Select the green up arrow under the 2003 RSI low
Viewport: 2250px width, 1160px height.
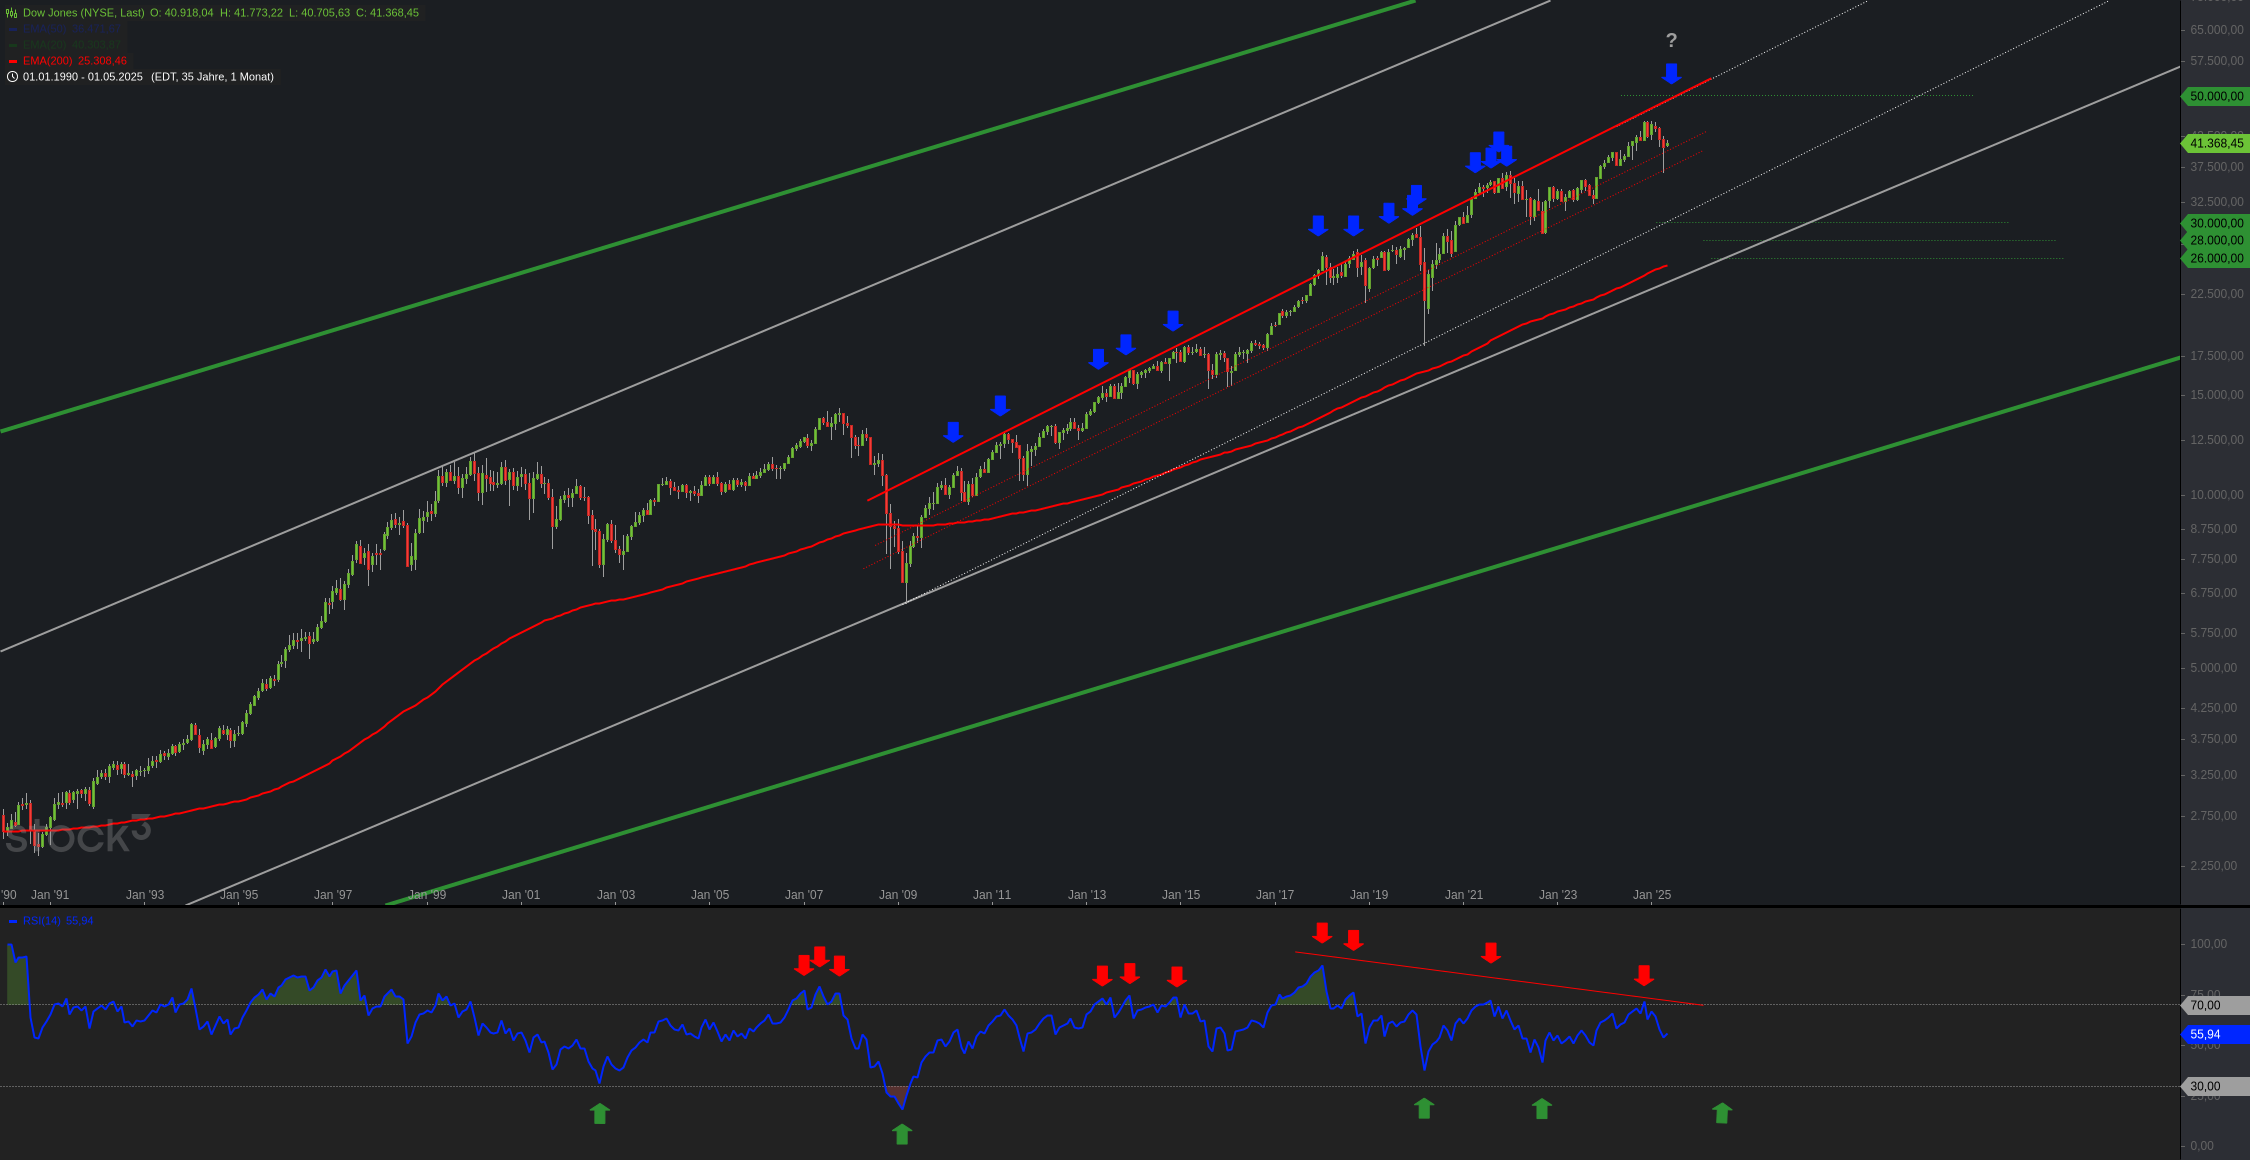[599, 1113]
